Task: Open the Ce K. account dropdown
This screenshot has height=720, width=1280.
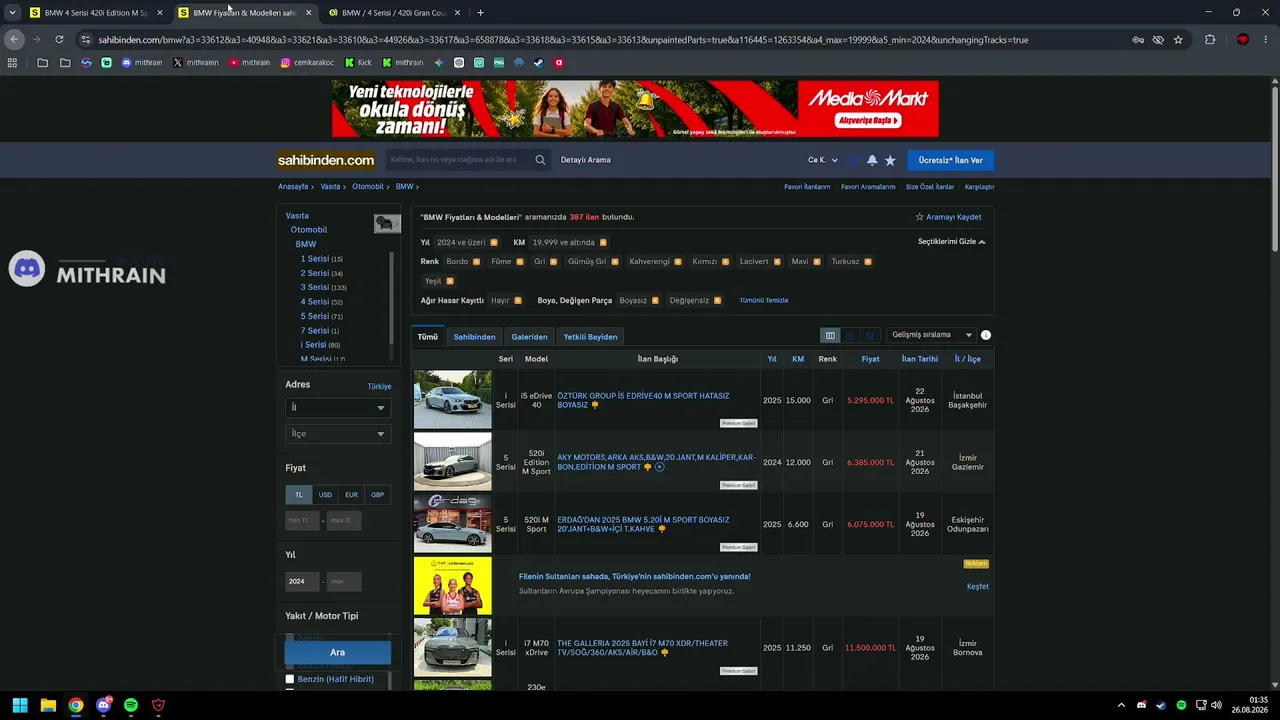Action: pos(822,160)
